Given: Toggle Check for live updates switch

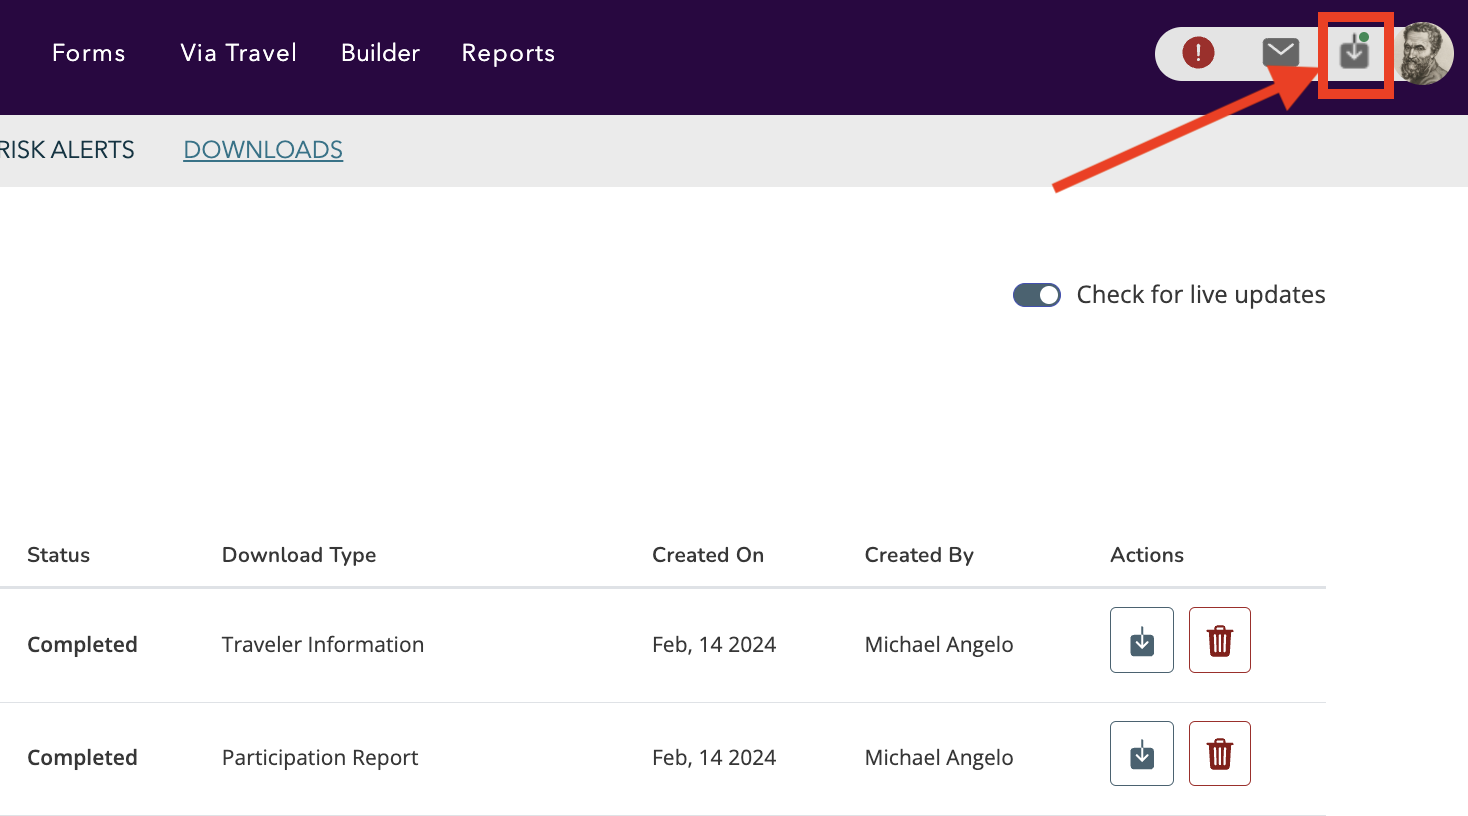Looking at the screenshot, I should [x=1037, y=295].
